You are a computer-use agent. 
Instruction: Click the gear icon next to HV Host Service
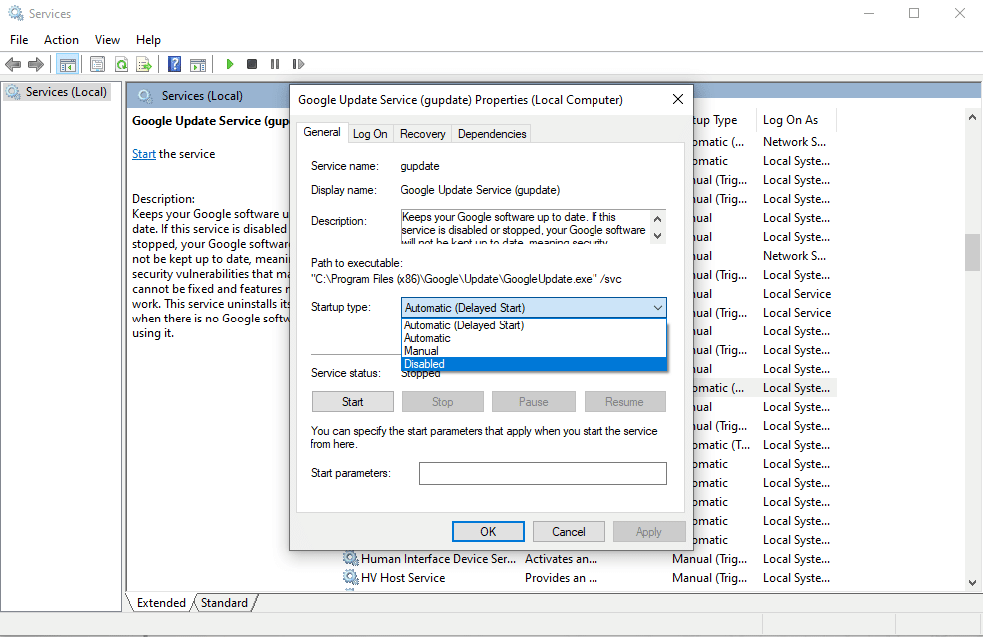pyautogui.click(x=350, y=577)
